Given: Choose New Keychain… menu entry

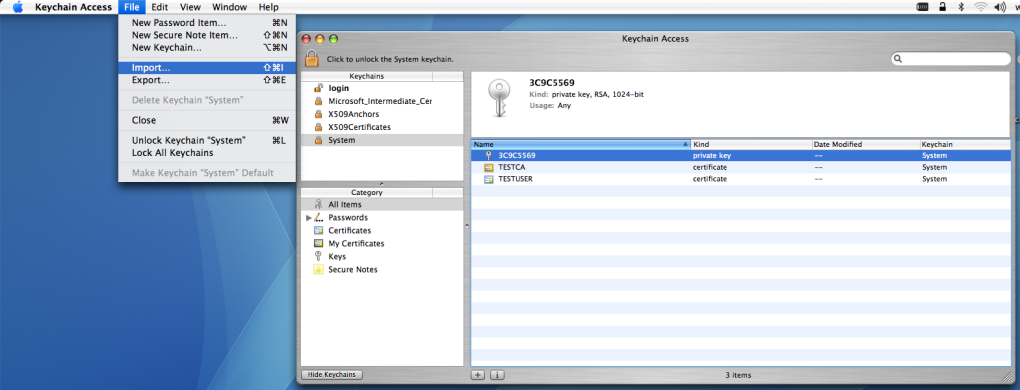Looking at the screenshot, I should tap(207, 47).
